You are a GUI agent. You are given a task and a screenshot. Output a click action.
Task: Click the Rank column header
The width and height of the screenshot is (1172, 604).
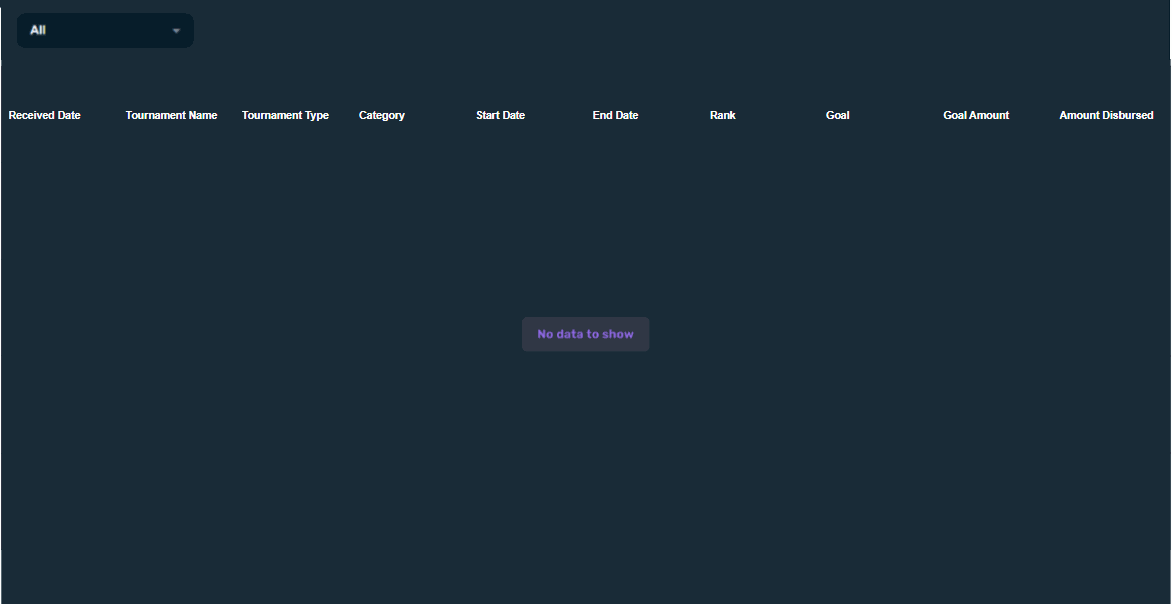click(x=723, y=115)
